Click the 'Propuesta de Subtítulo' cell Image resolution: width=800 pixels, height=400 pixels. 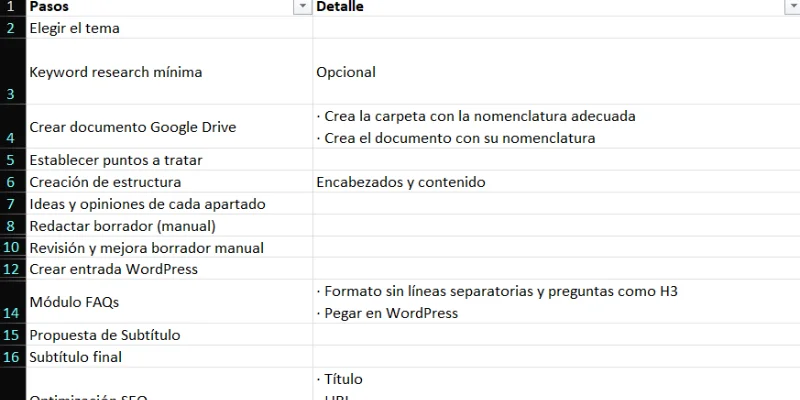[x=169, y=335]
